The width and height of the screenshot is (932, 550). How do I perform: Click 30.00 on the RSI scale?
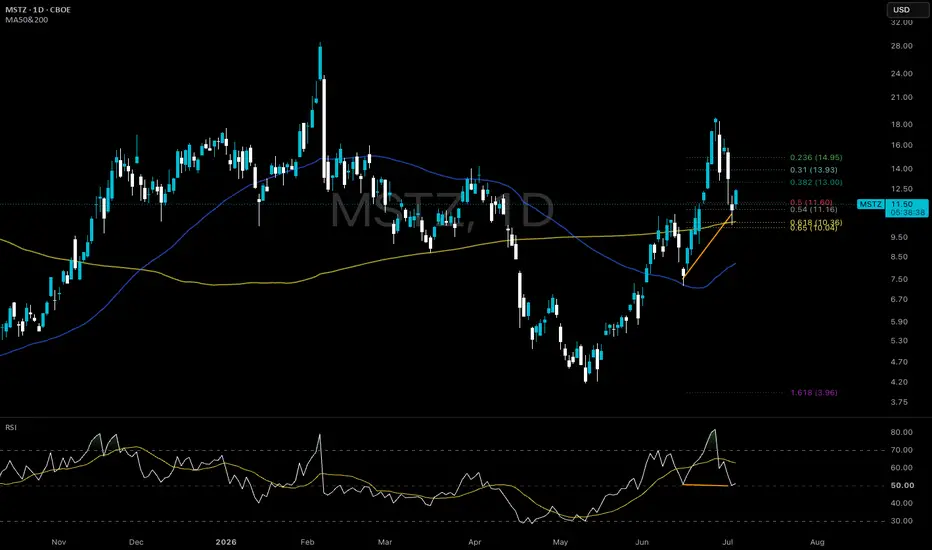coord(902,521)
